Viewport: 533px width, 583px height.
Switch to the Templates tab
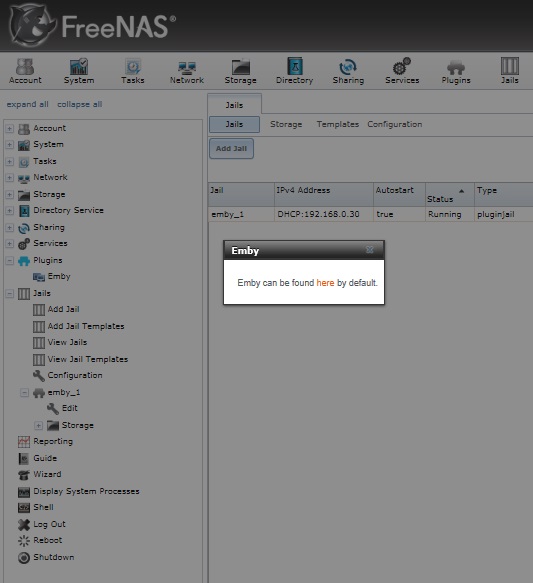(337, 124)
